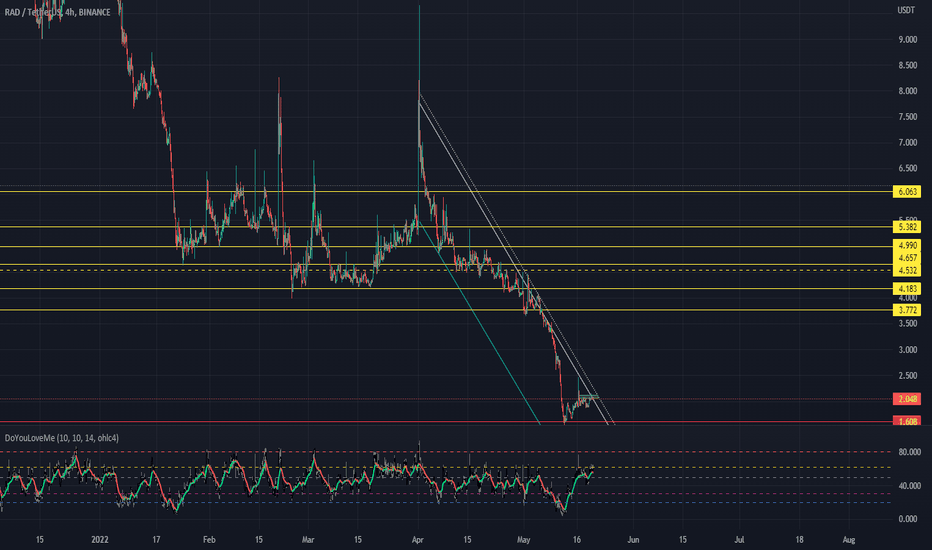Image resolution: width=932 pixels, height=550 pixels.
Task: Click the 8.000 price axis value
Action: 907,91
